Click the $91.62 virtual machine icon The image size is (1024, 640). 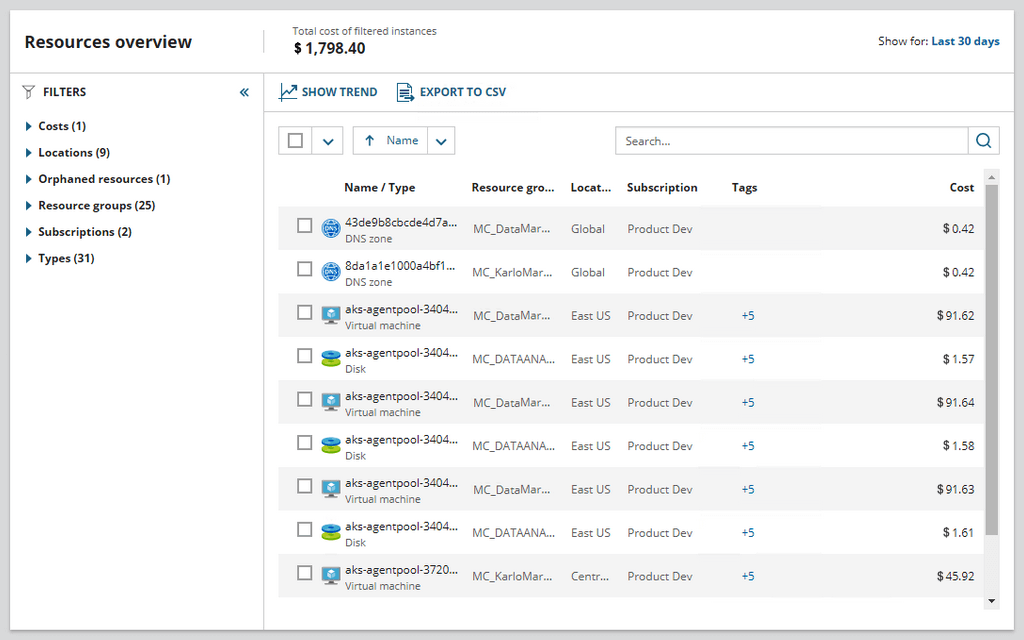[x=331, y=316]
